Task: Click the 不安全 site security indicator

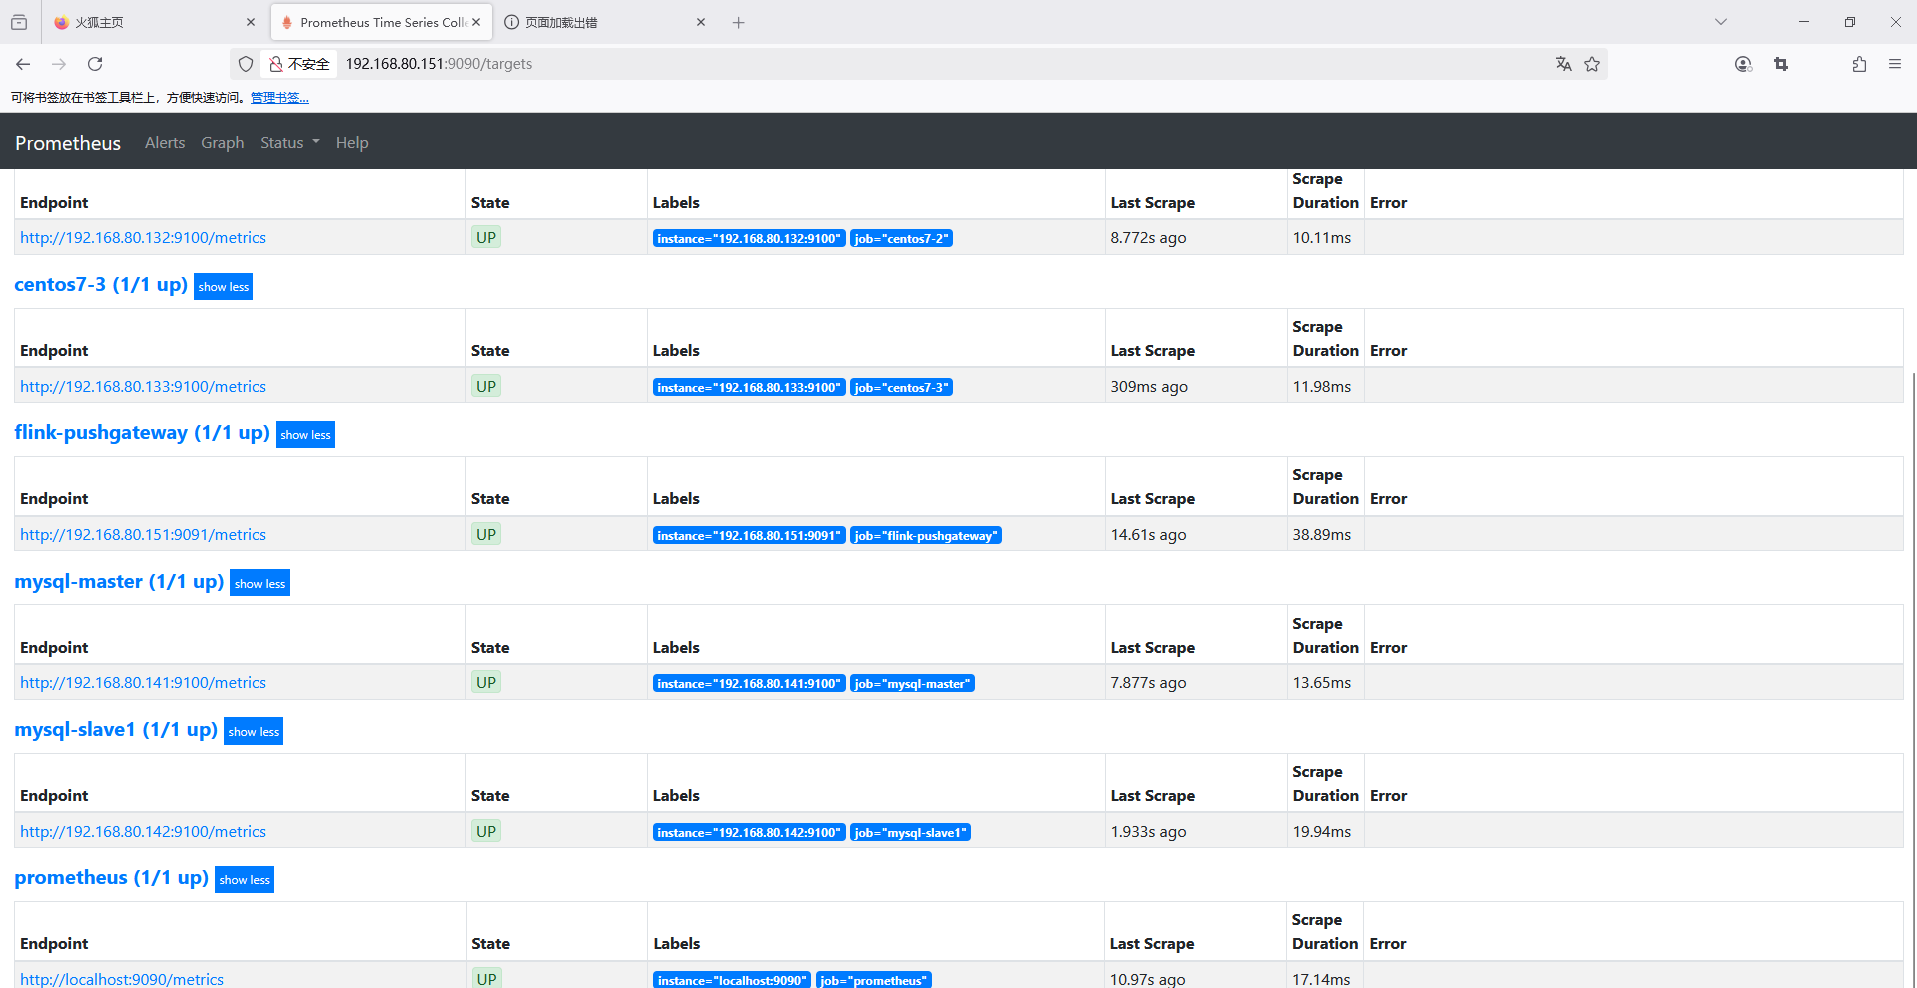Action: click(x=299, y=64)
